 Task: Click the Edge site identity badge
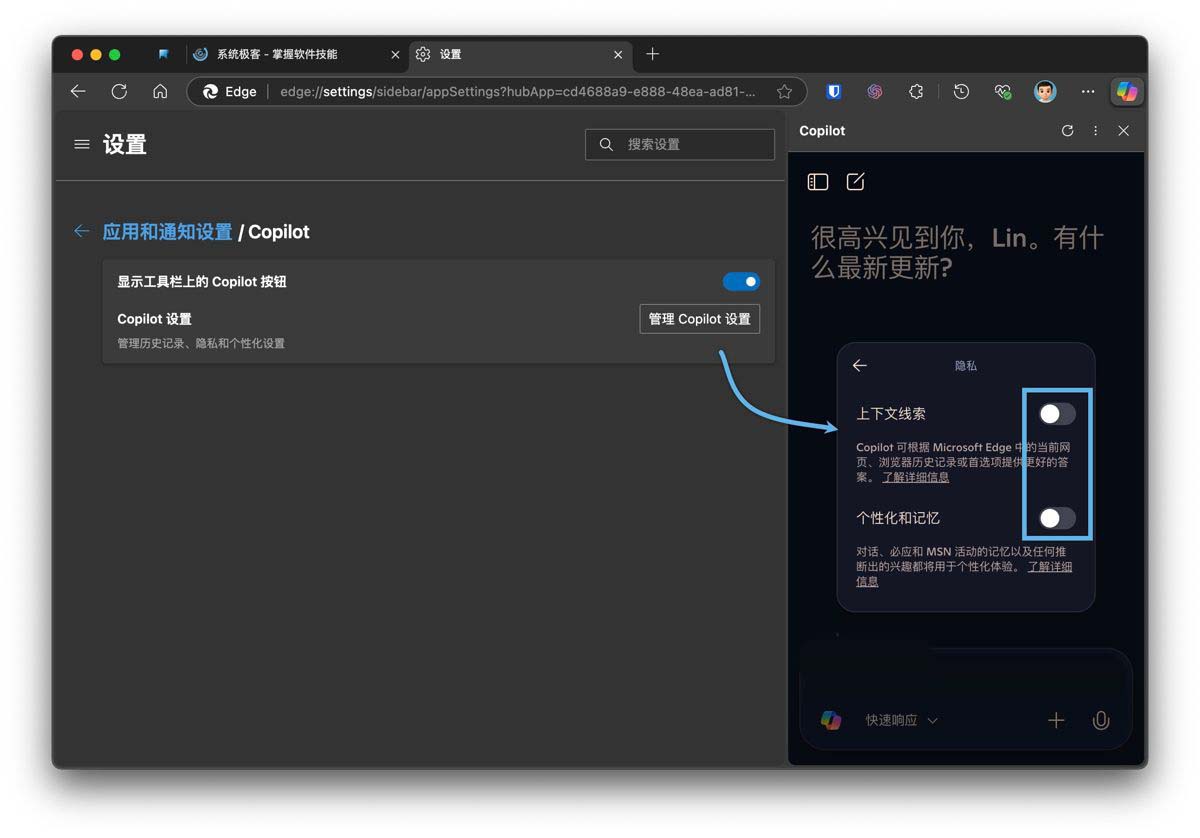pos(230,92)
